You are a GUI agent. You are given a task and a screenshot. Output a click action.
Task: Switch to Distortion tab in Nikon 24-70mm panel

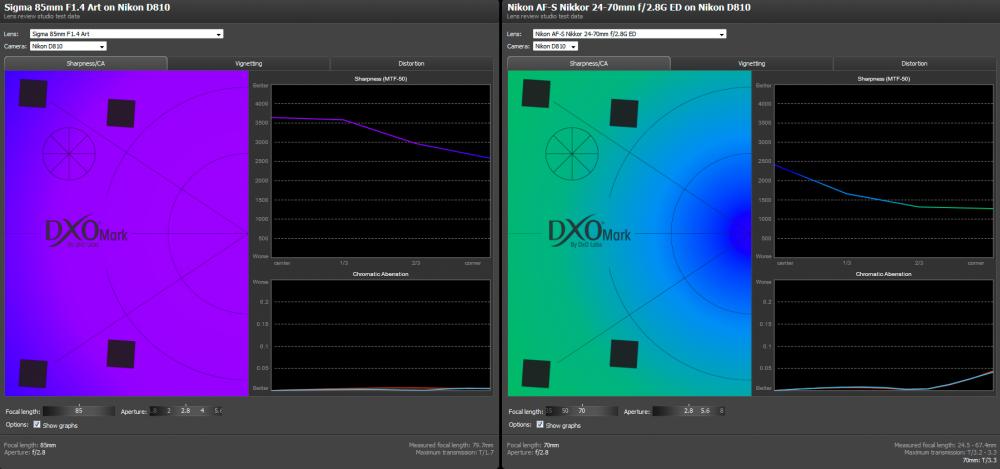pyautogui.click(x=914, y=64)
